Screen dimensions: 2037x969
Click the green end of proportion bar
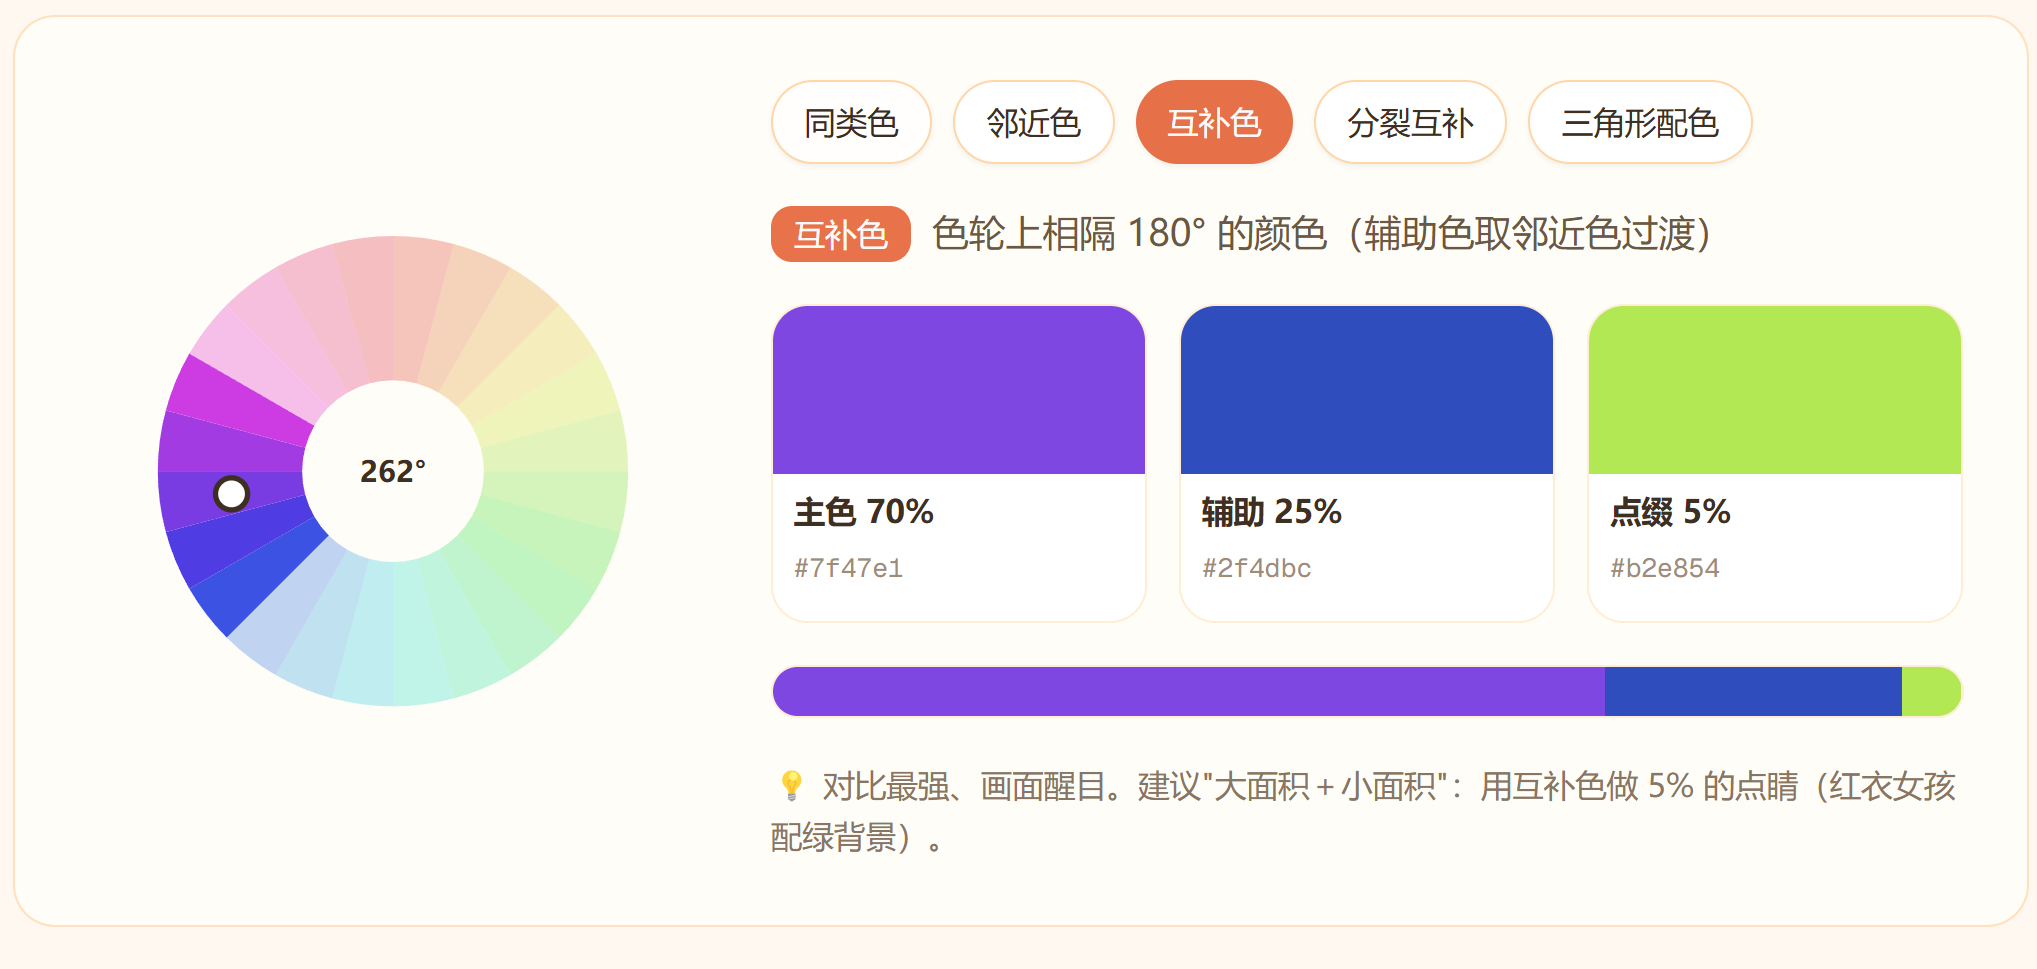[1931, 692]
